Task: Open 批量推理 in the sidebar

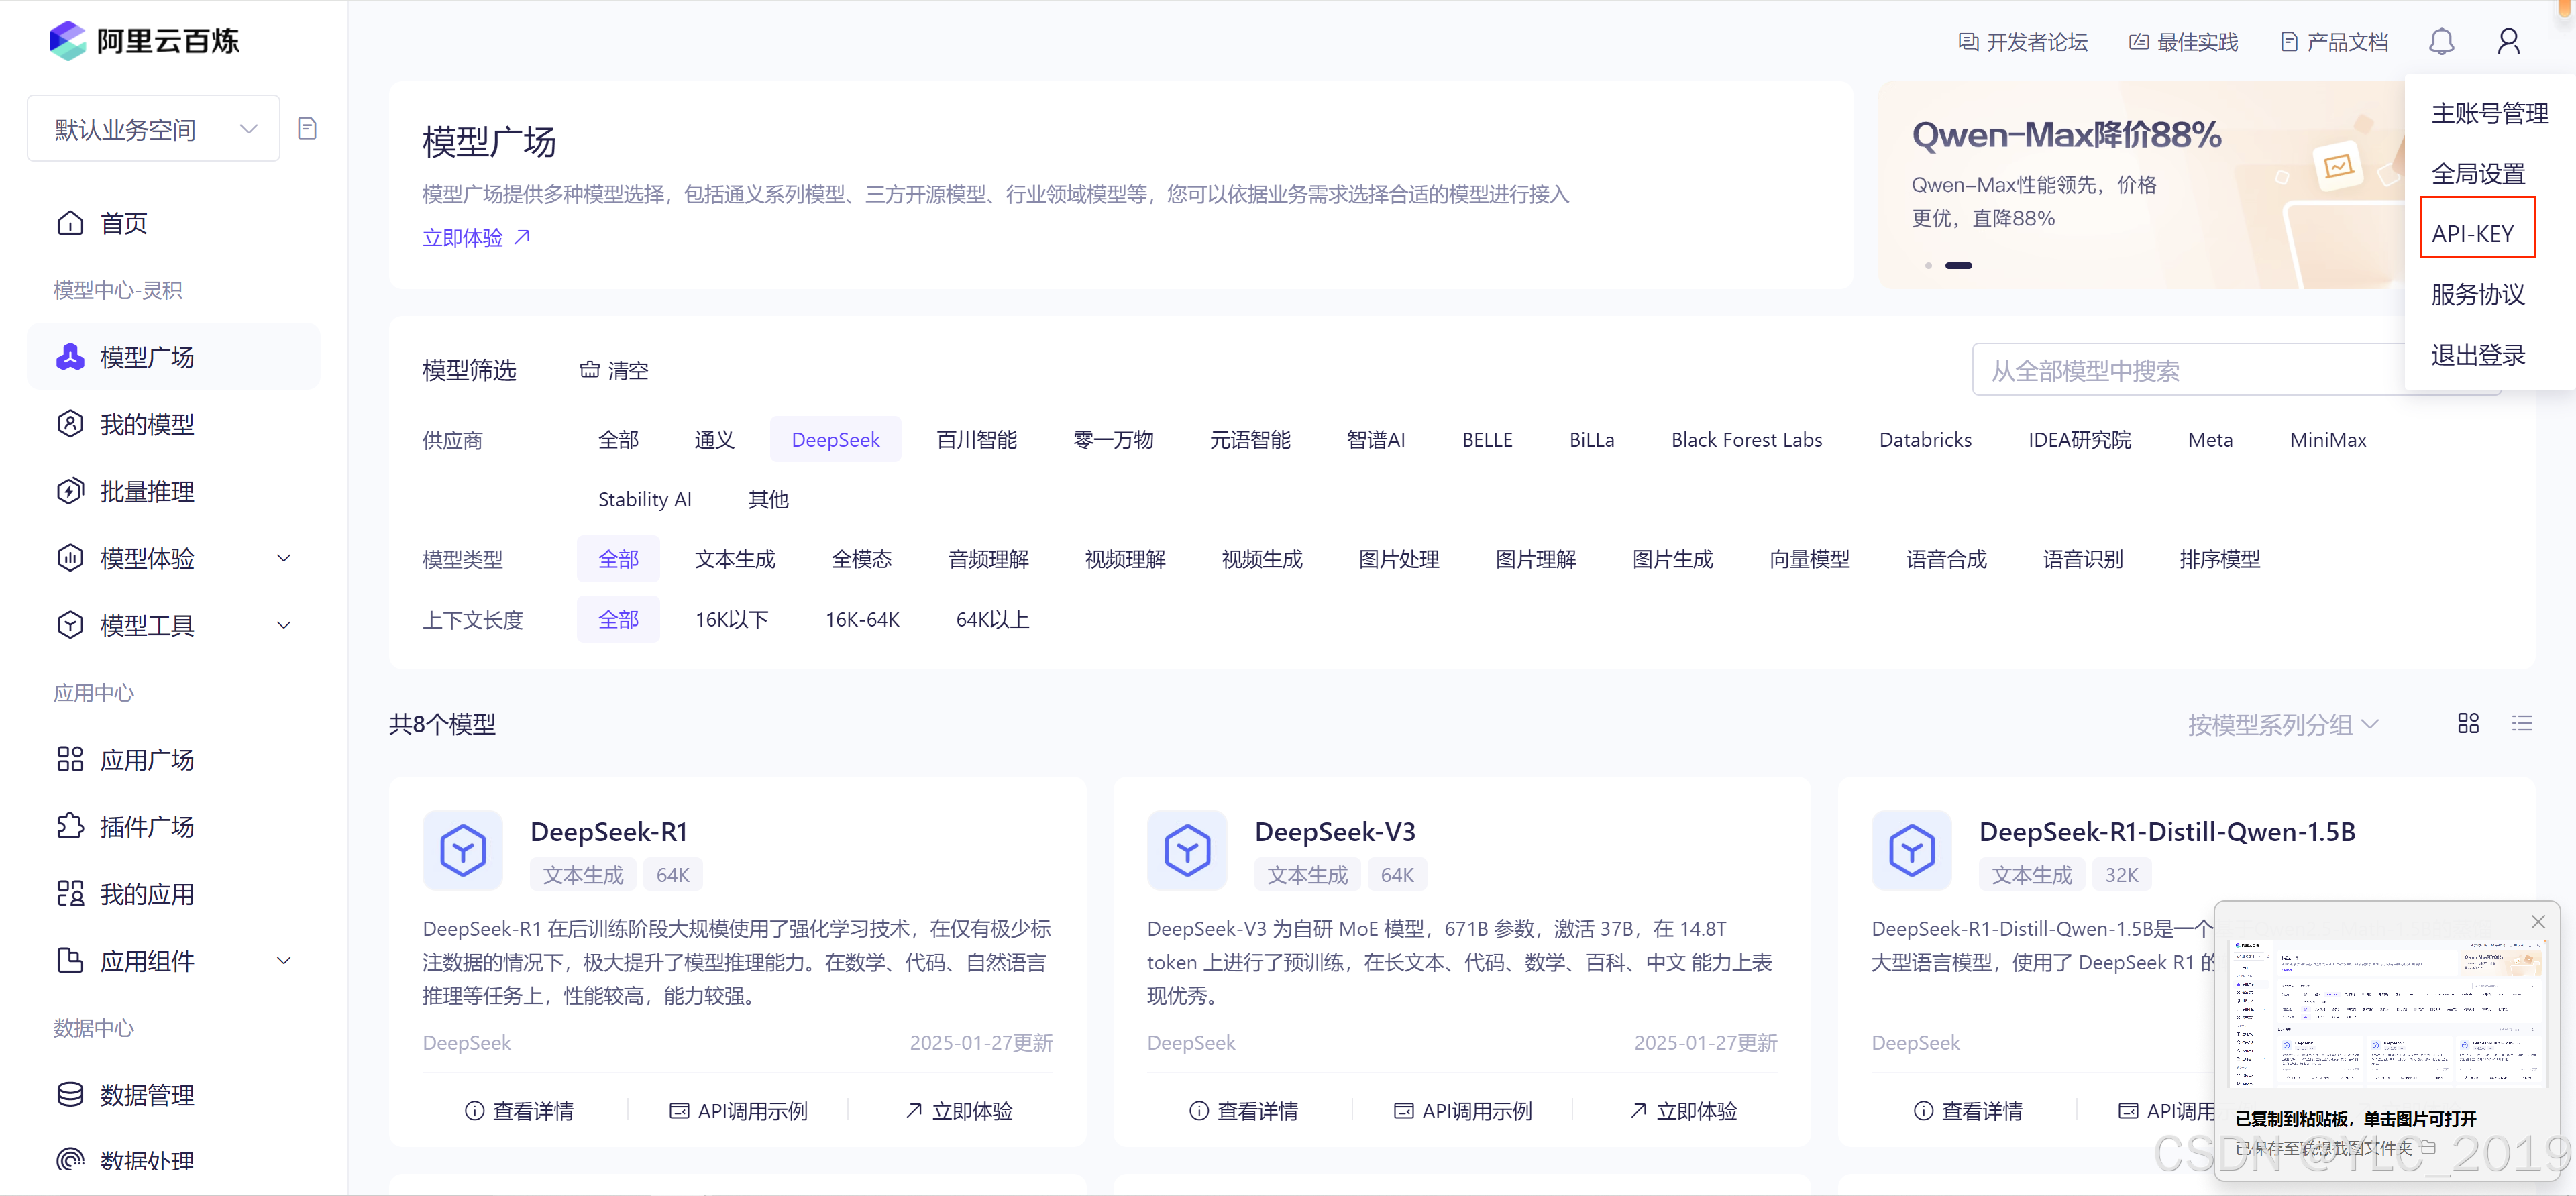Action: click(x=147, y=491)
